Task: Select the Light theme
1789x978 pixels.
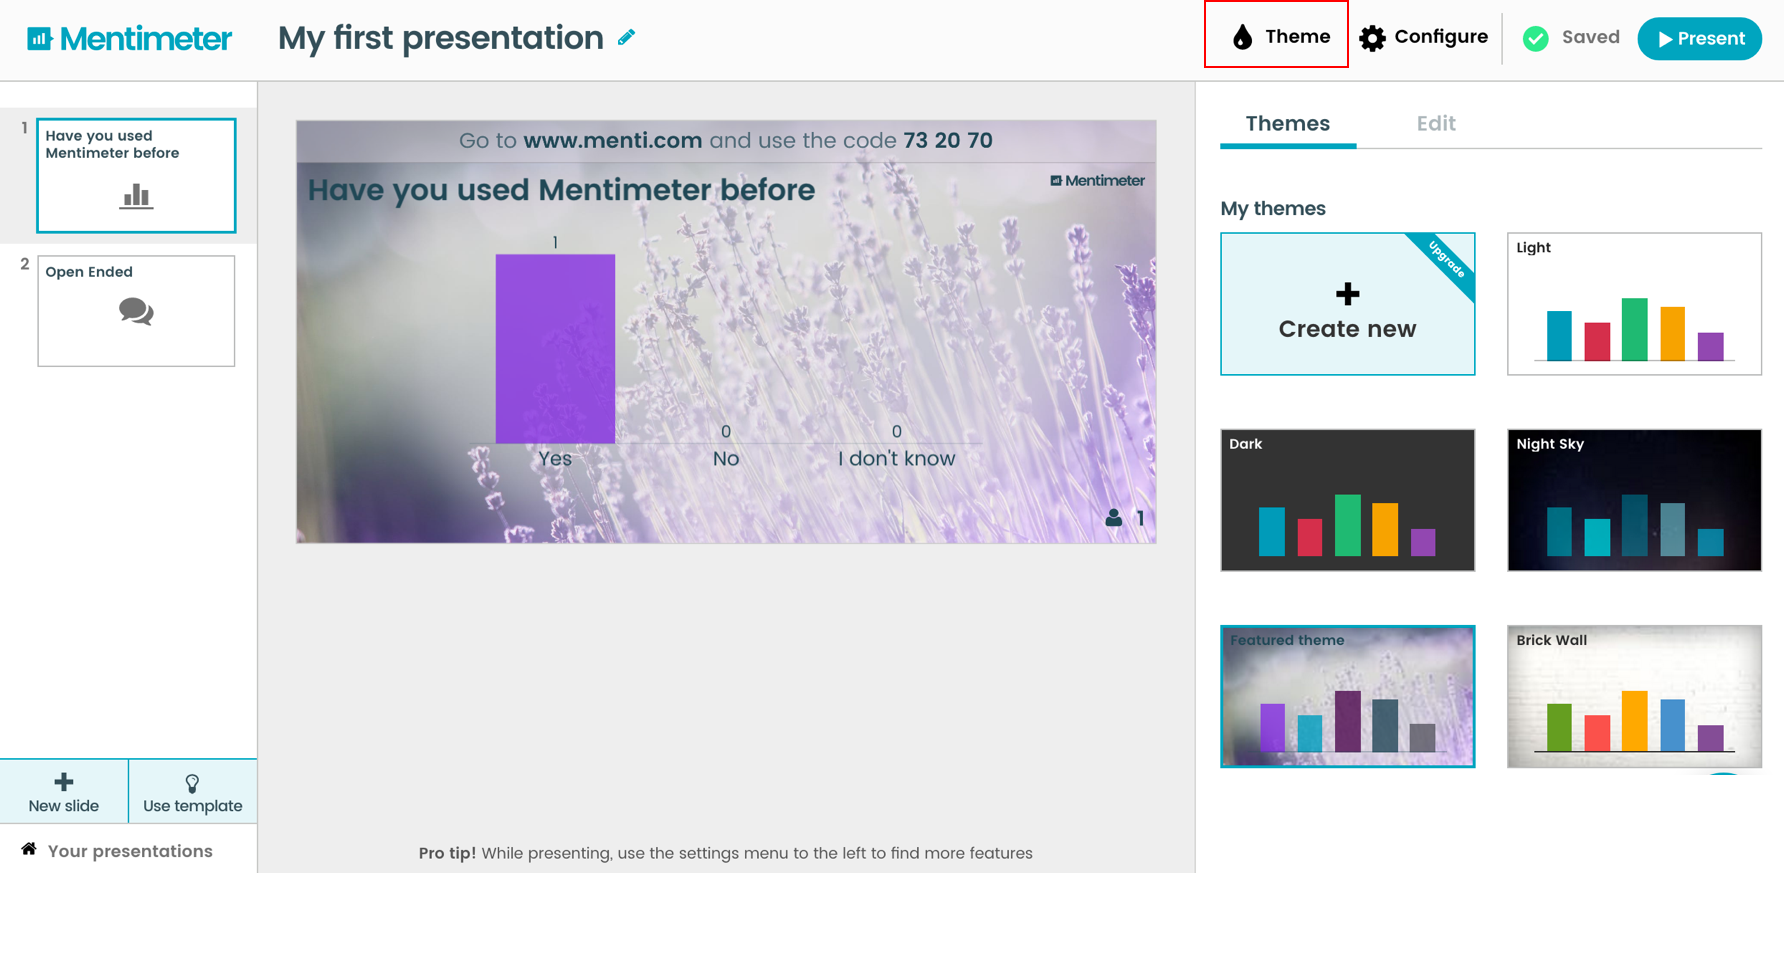Action: (1634, 304)
